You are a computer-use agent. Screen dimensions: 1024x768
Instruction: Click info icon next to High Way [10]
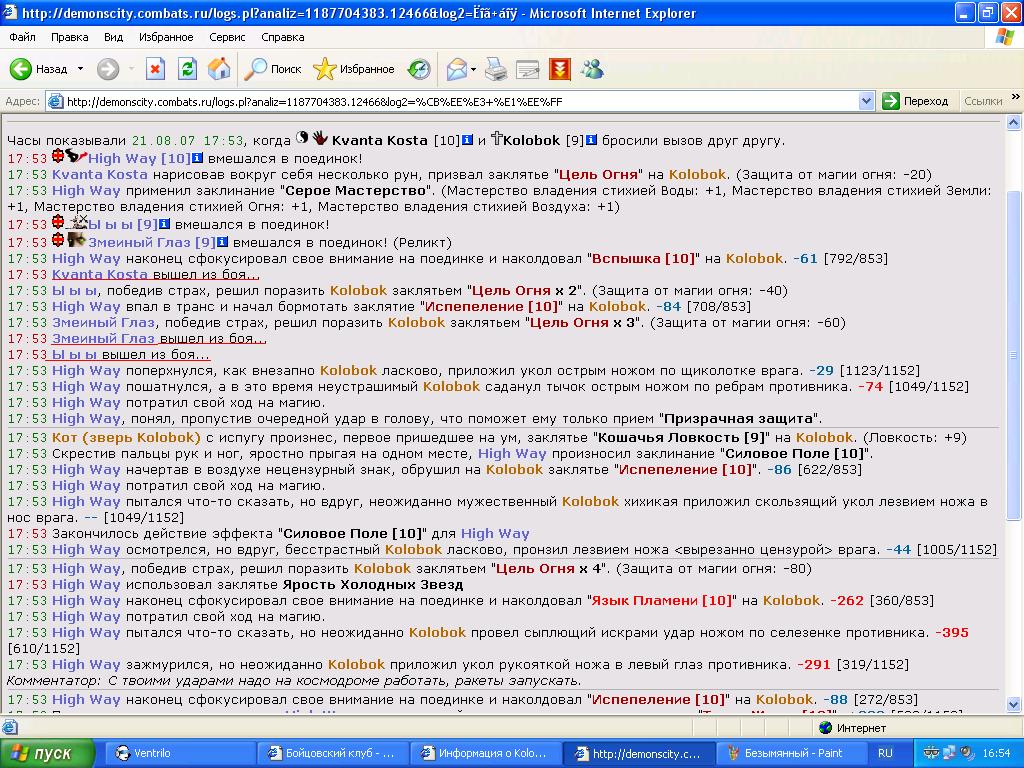coord(197,158)
